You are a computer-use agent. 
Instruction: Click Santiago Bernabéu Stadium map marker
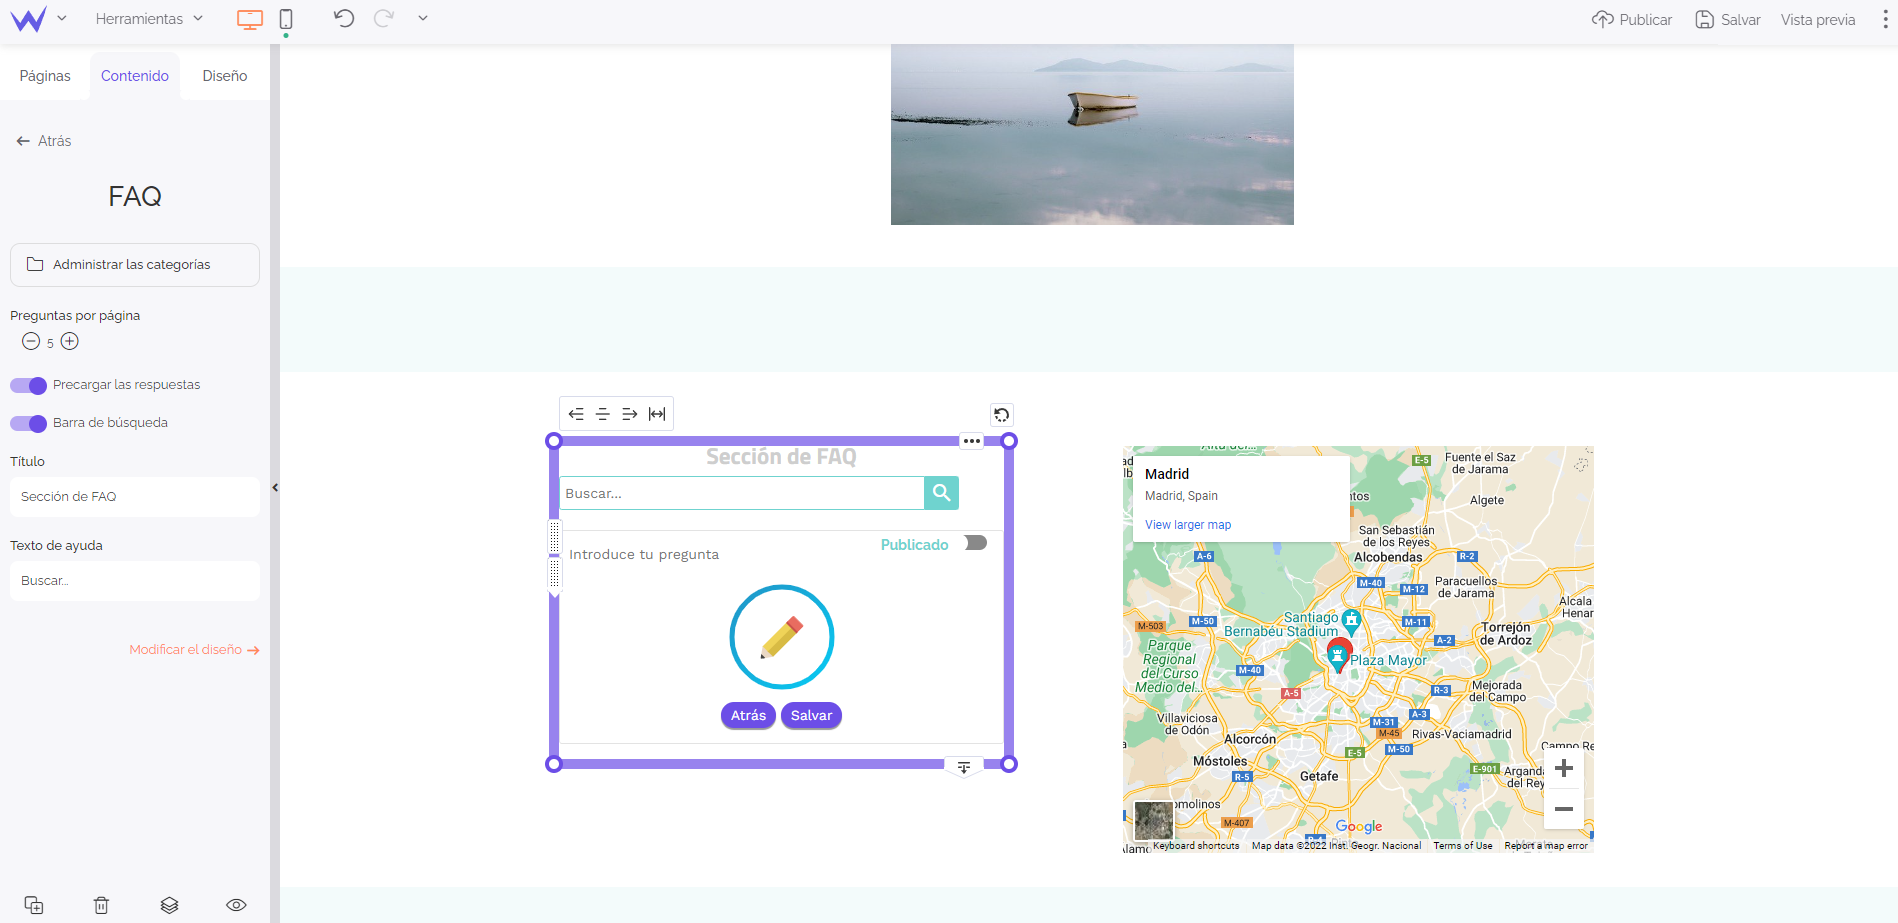point(1351,620)
